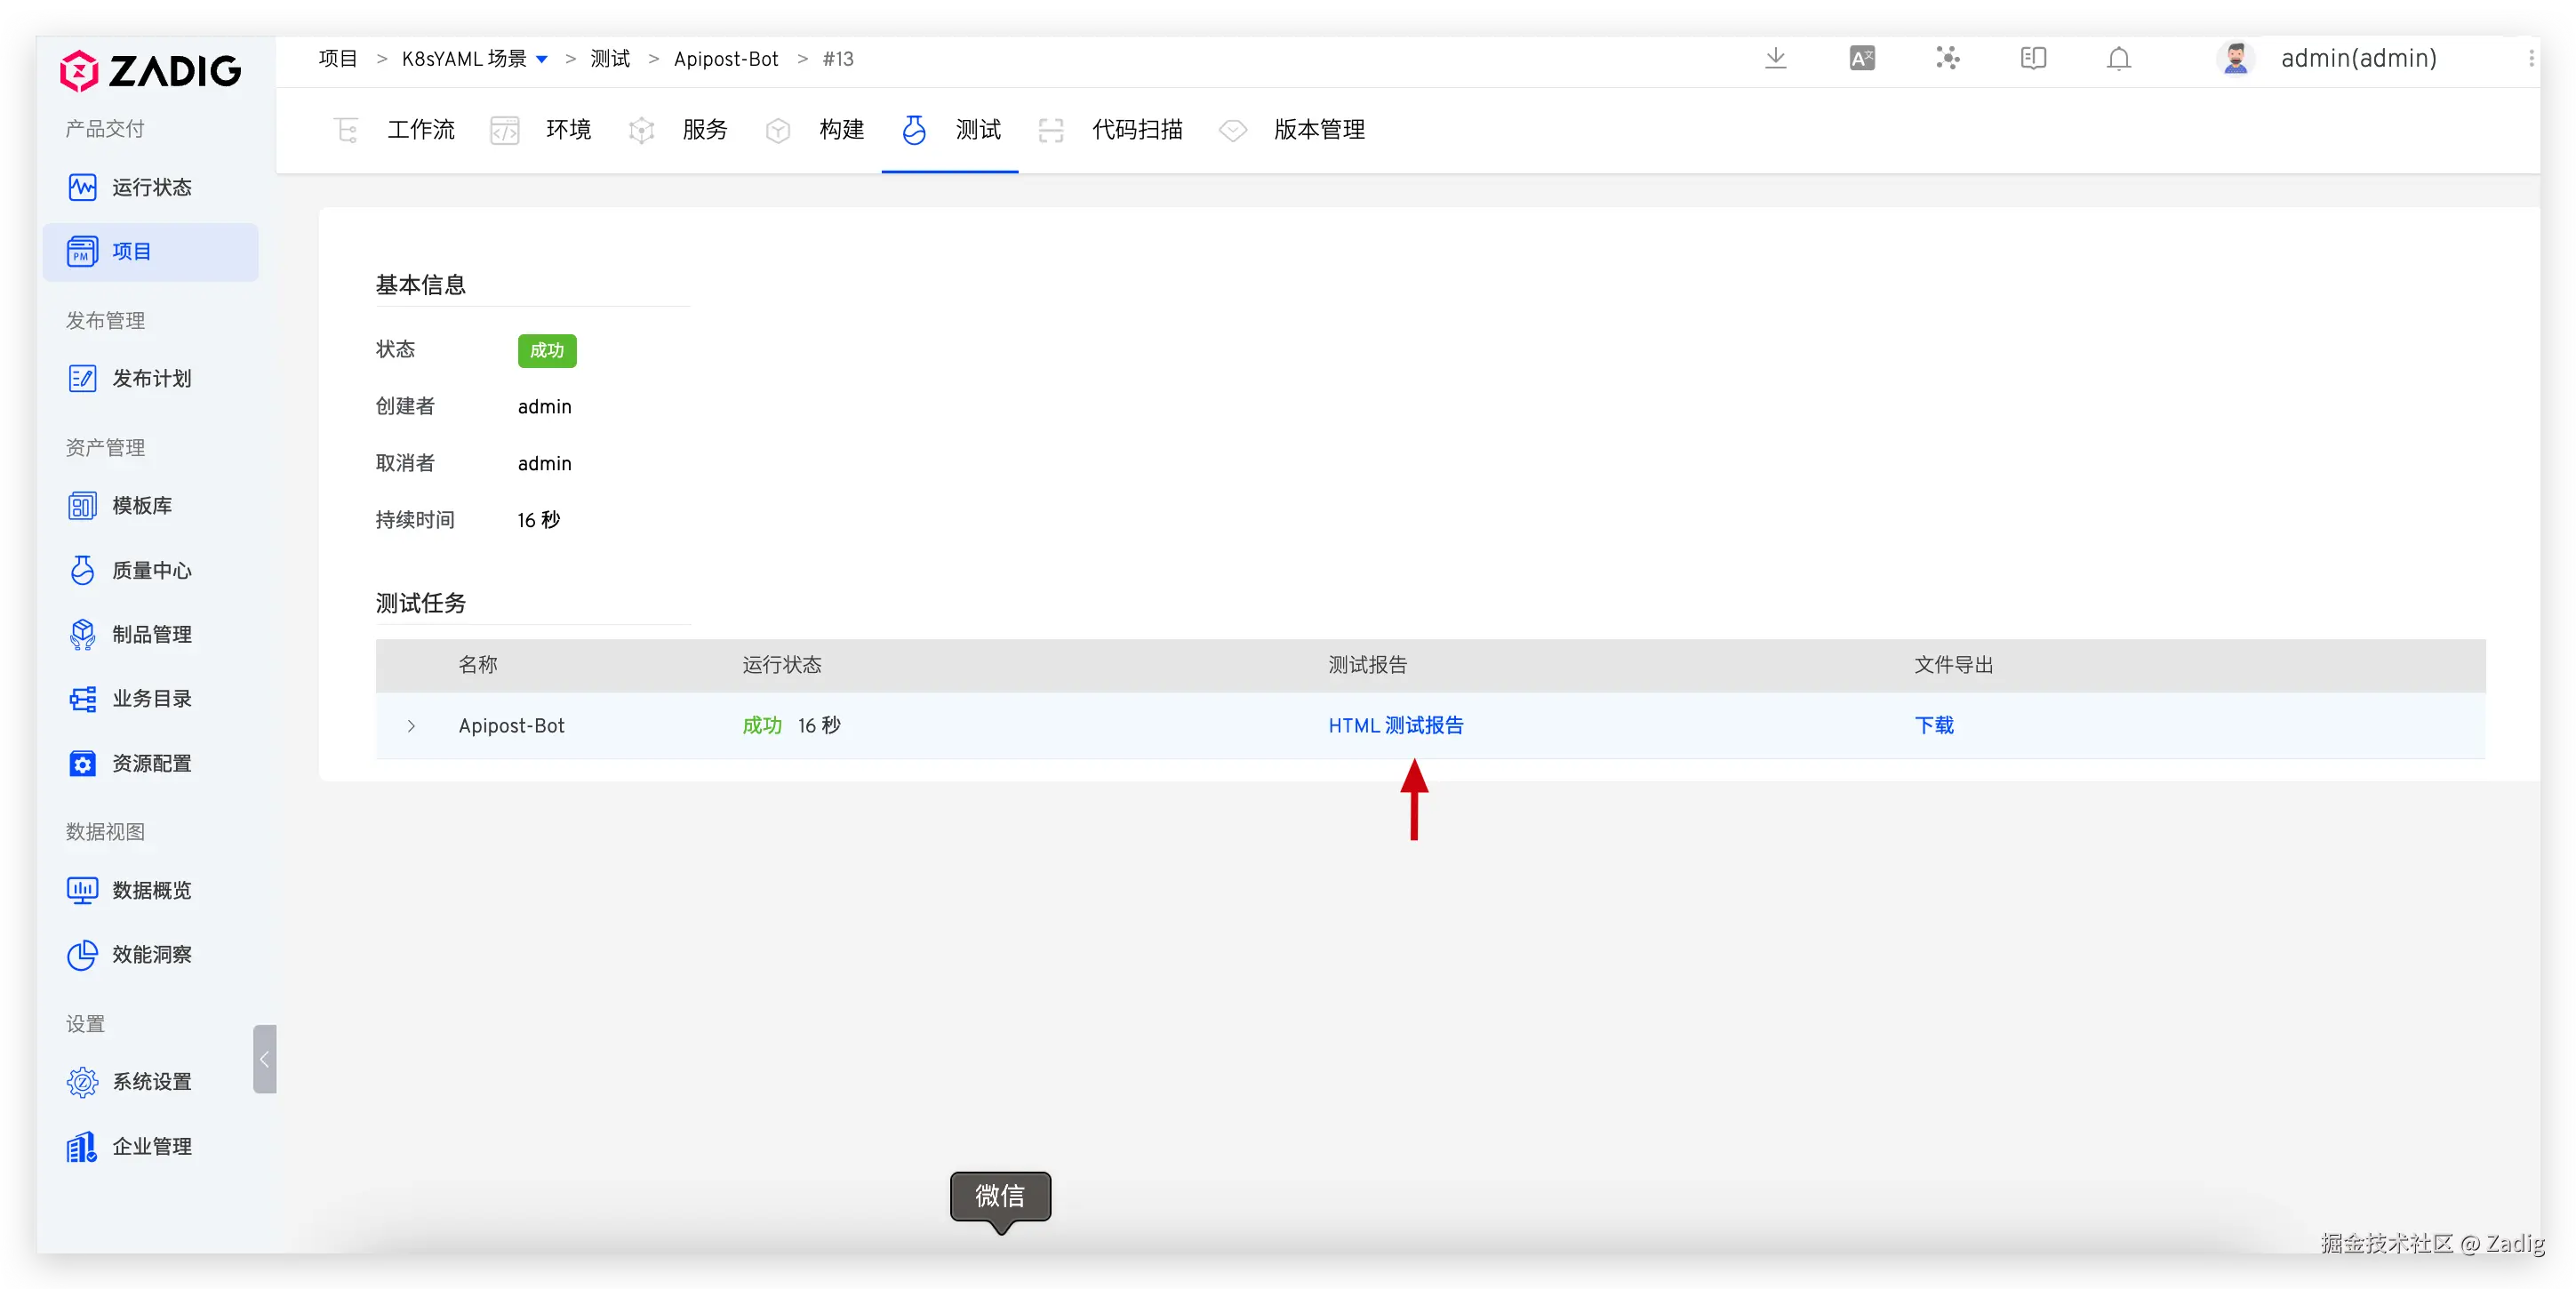This screenshot has height=1289, width=2576.
Task: Expand the Apipost-Bot task row
Action: click(x=411, y=726)
